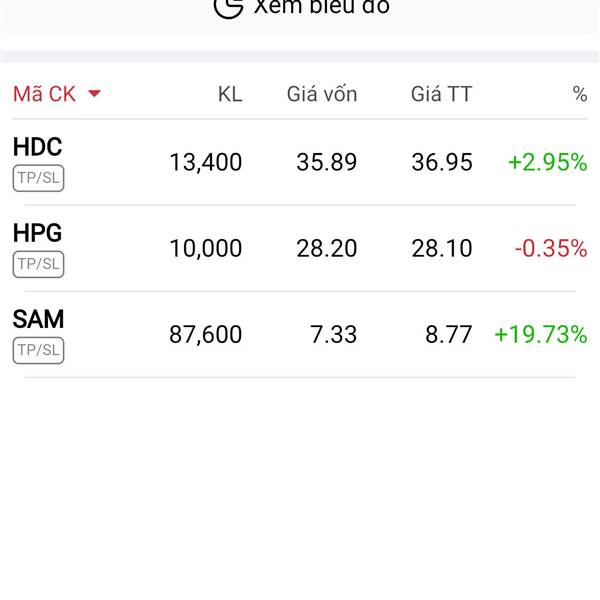Image resolution: width=600 pixels, height=600 pixels.
Task: Toggle sort arrow beside Mã CK
Action: pyautogui.click(x=94, y=93)
